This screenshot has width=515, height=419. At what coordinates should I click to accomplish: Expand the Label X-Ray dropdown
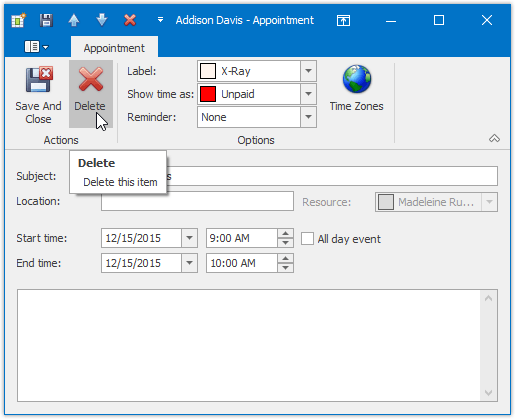pos(308,71)
